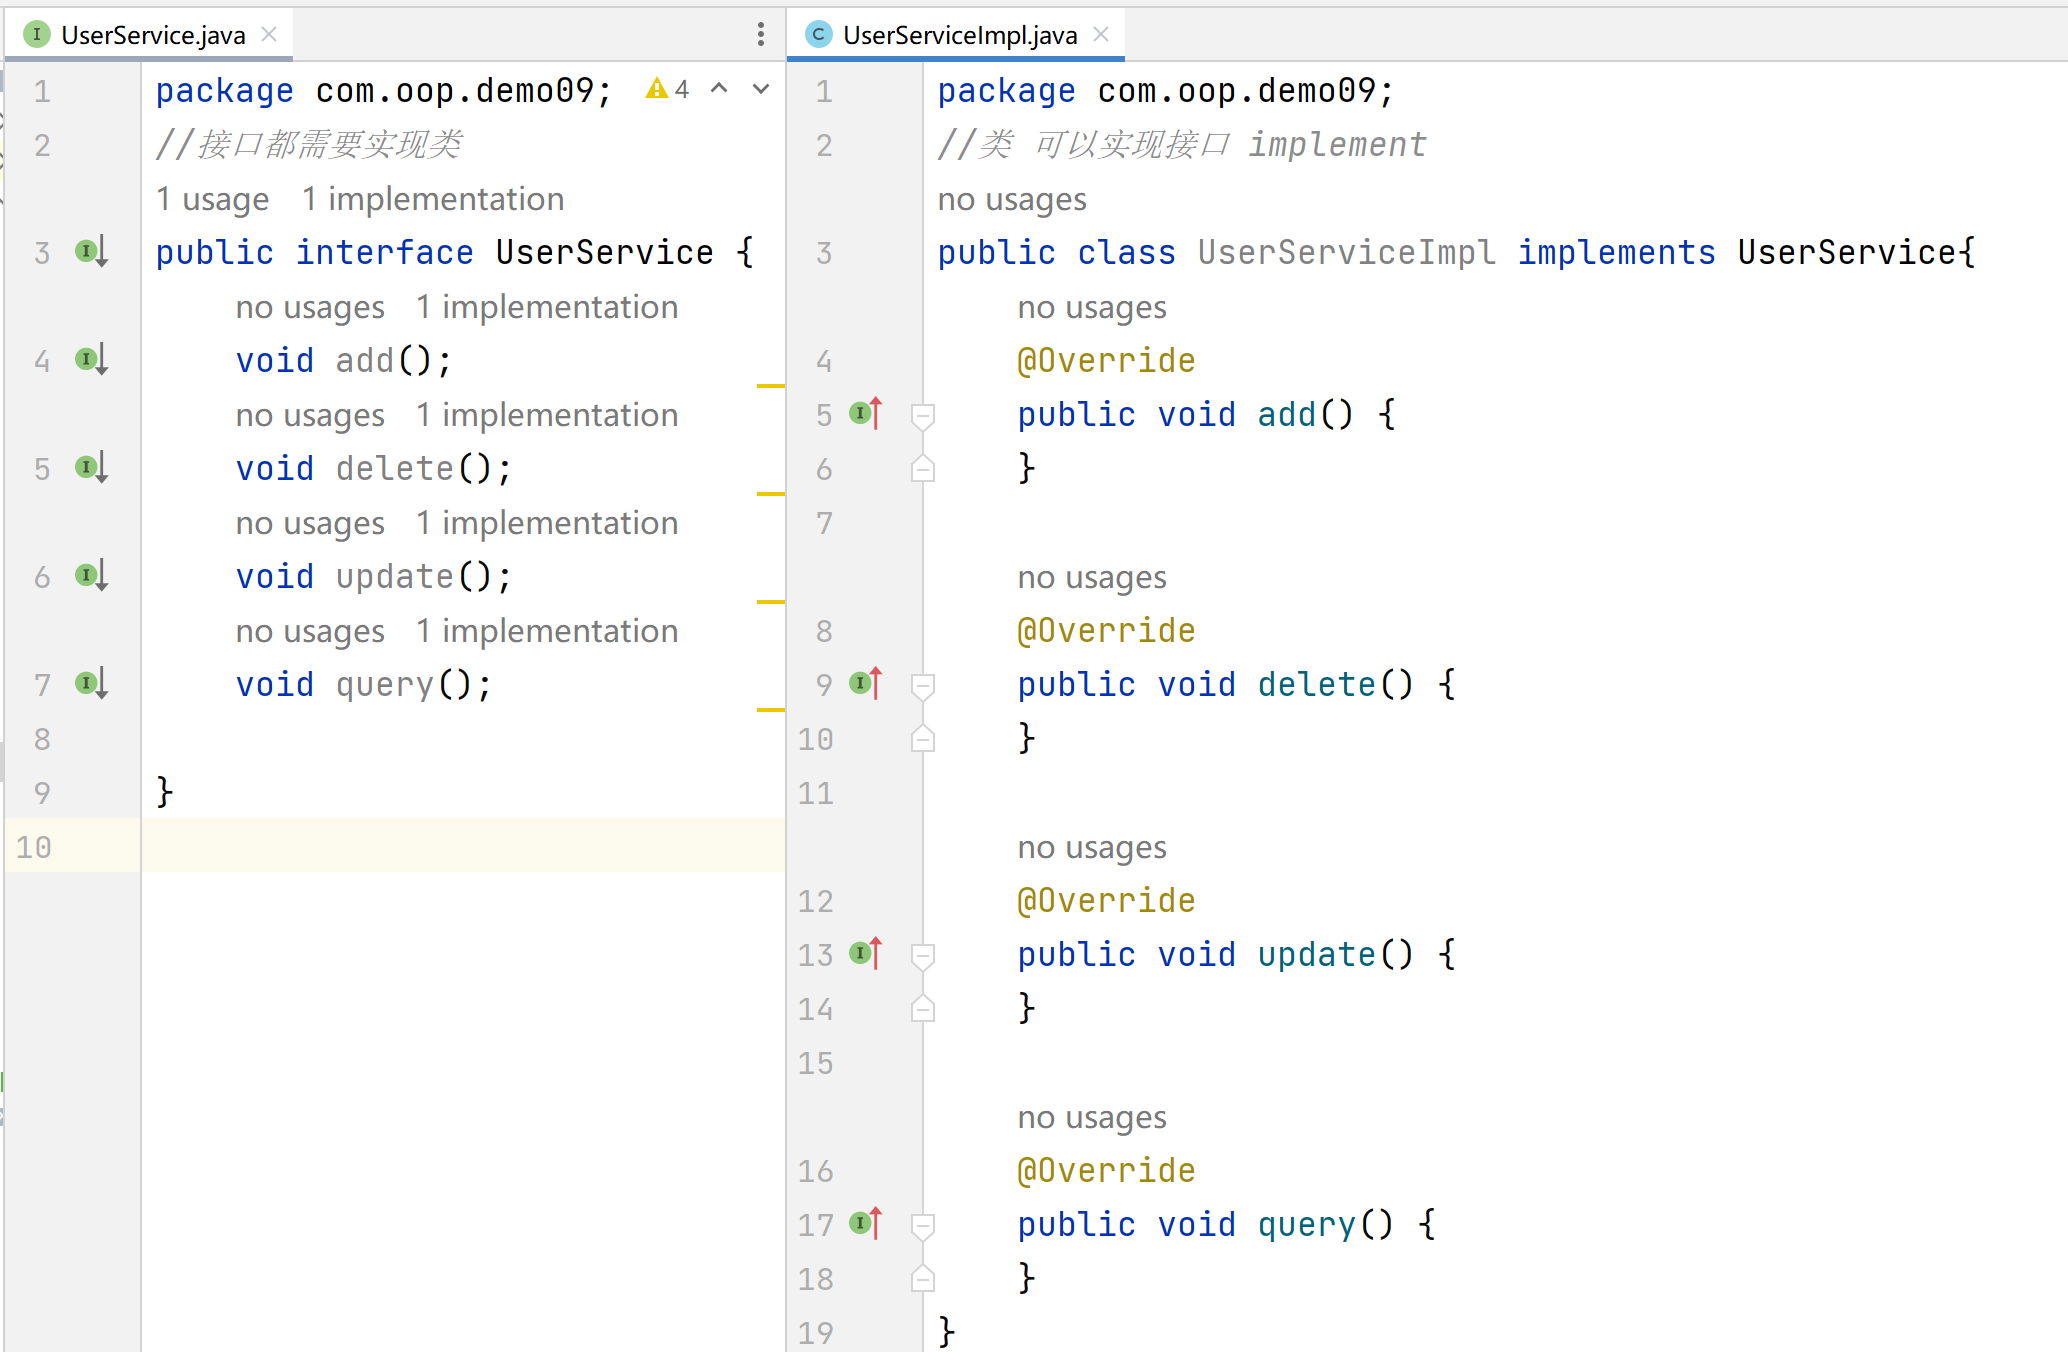
Task: Click overrides gutter icon at public void delete()
Action: (x=866, y=683)
